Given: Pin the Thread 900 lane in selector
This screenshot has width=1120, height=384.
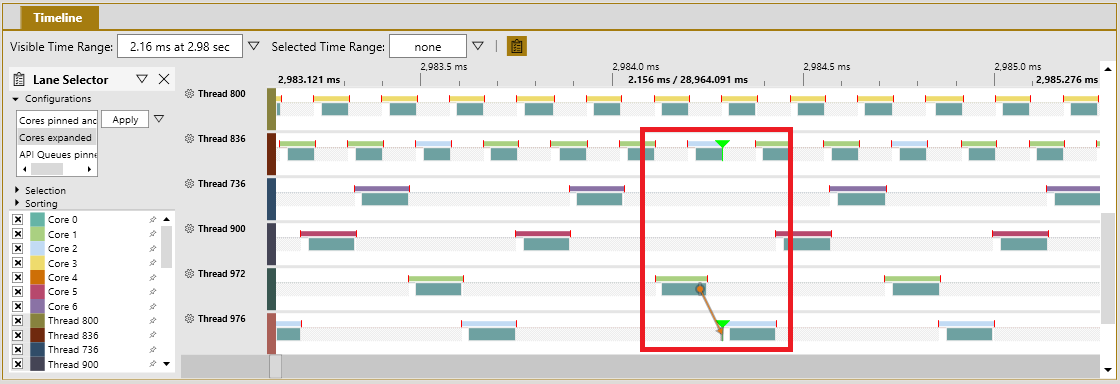Looking at the screenshot, I should 152,364.
